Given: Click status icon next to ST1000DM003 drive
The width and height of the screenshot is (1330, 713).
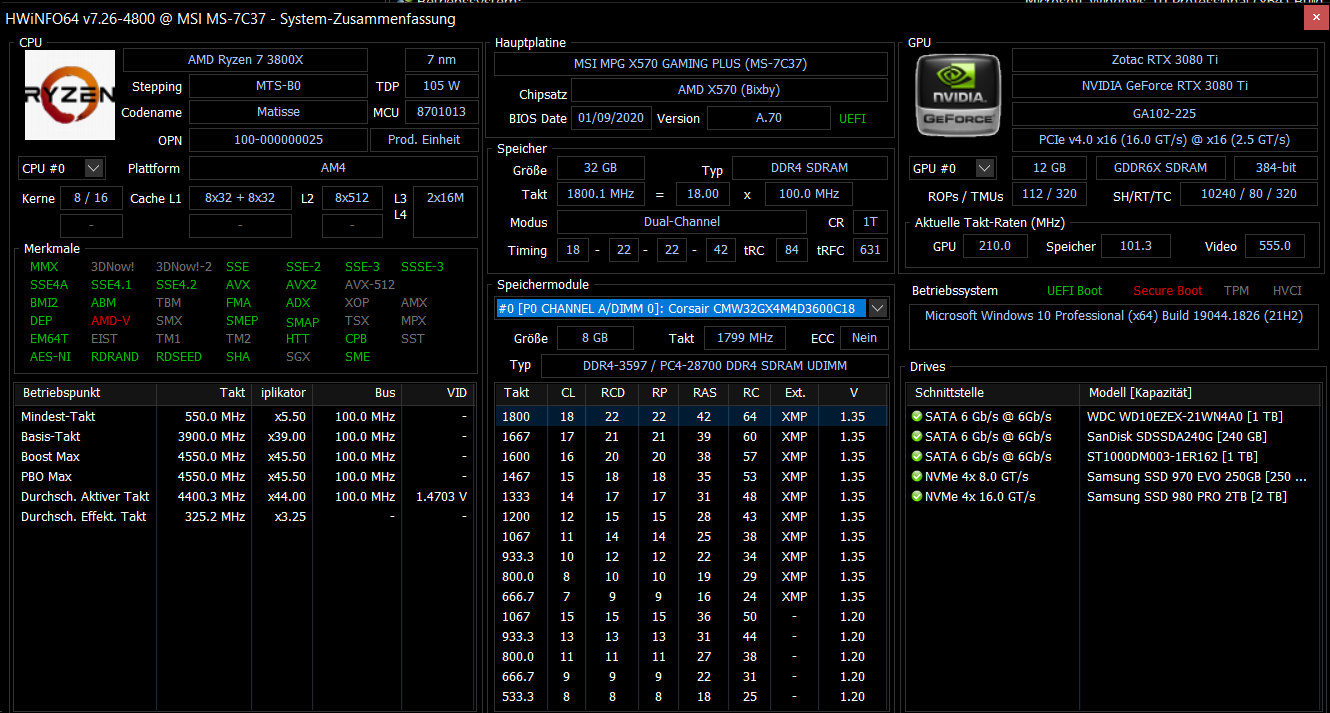Looking at the screenshot, I should tap(917, 456).
